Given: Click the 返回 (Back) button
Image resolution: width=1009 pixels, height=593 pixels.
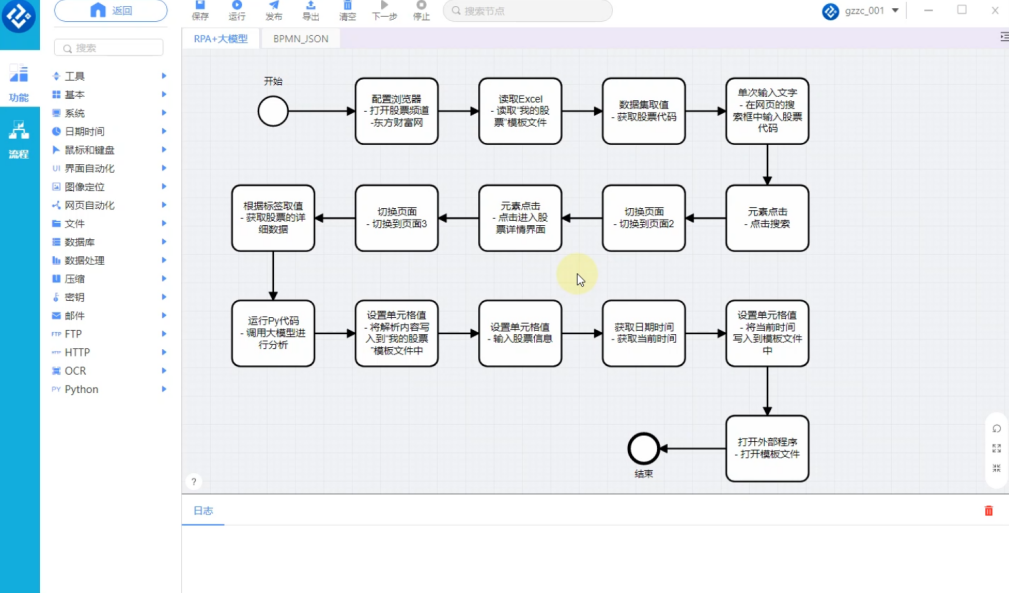Looking at the screenshot, I should 111,11.
